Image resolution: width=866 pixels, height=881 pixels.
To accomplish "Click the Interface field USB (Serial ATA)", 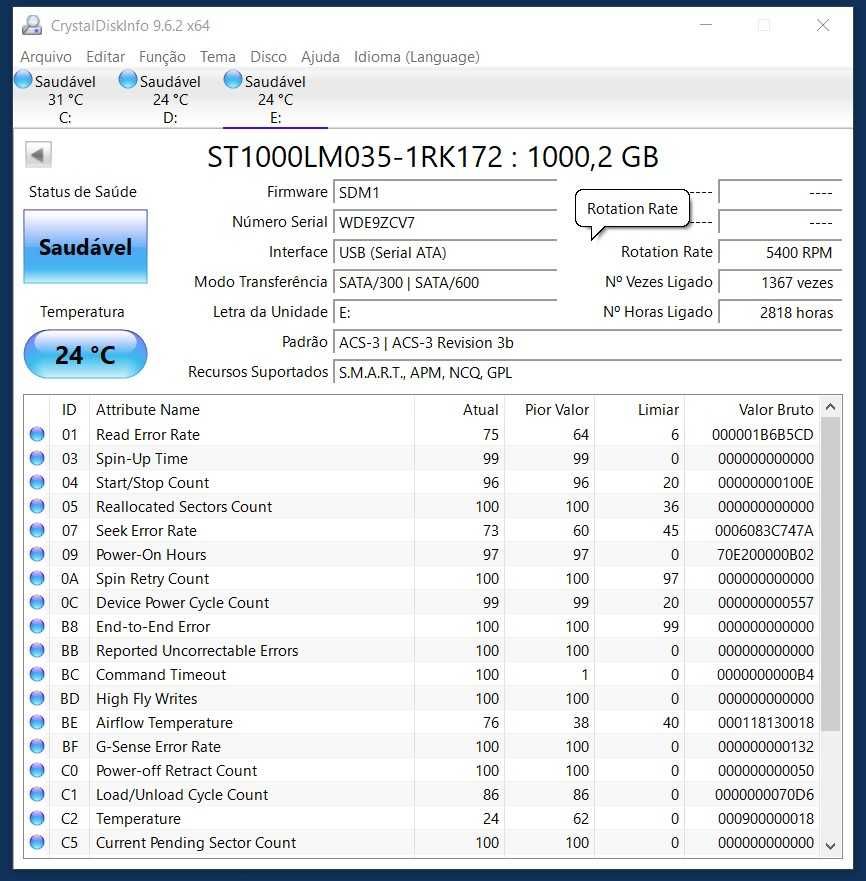I will (445, 252).
